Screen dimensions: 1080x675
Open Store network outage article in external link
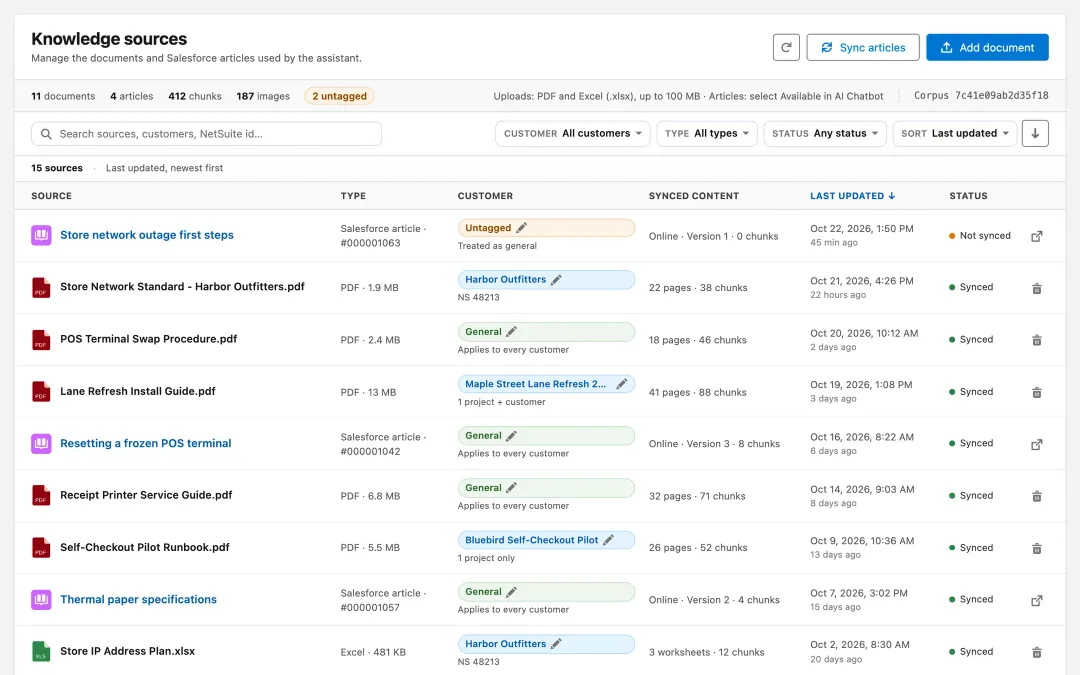click(x=1037, y=236)
